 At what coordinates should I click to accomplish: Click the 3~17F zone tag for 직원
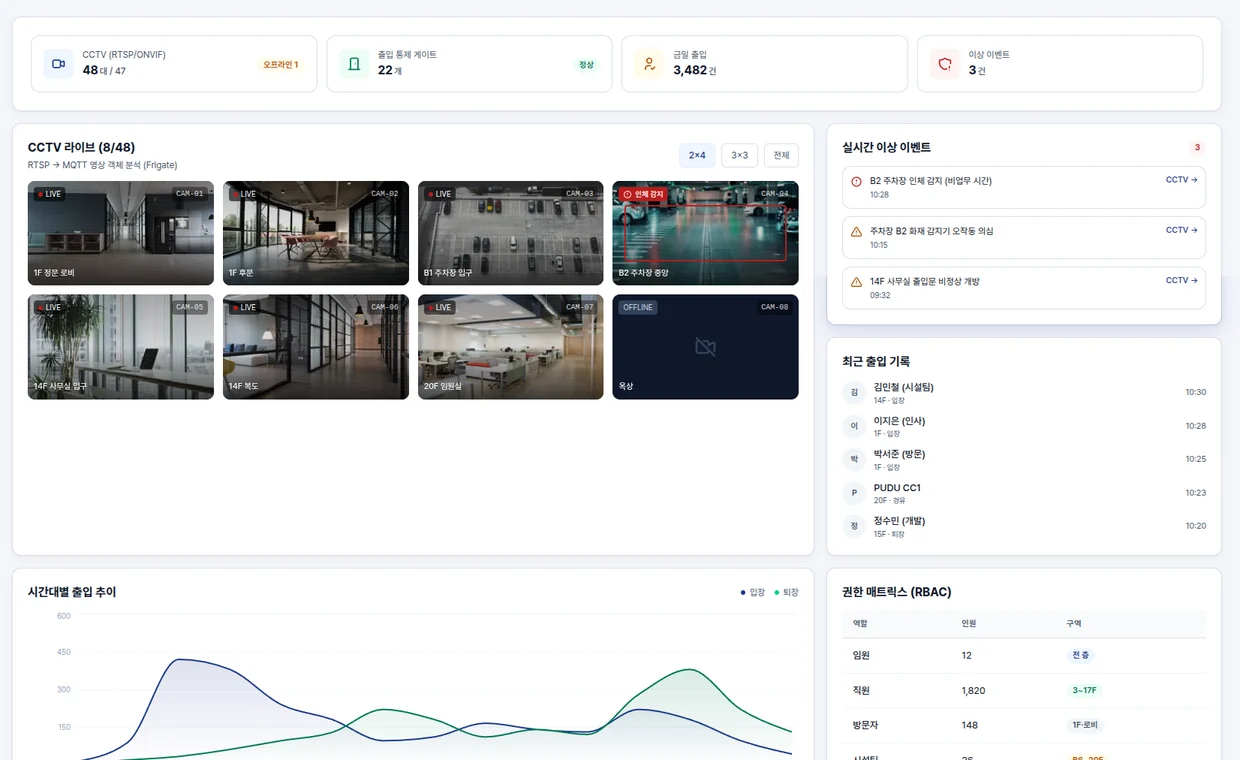(1085, 690)
